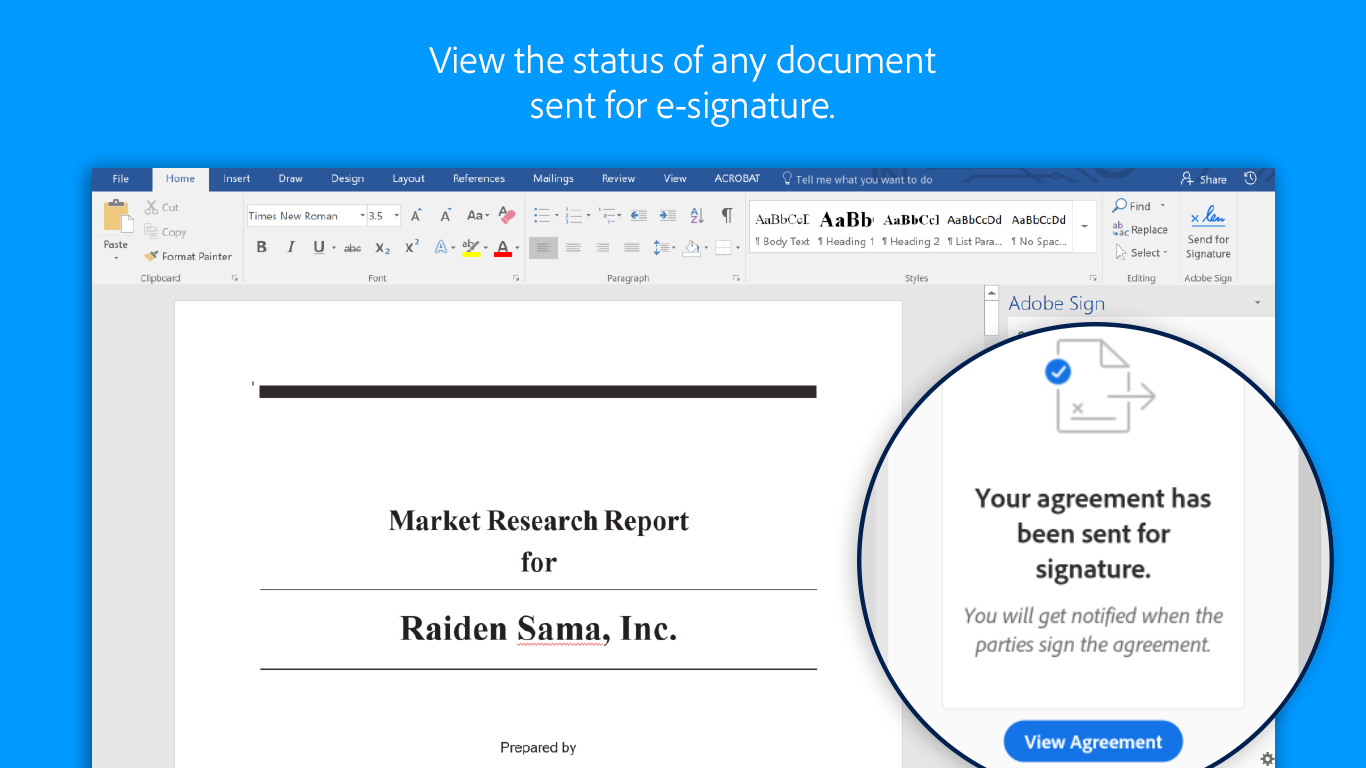Justify the paragraph text
The height and width of the screenshot is (768, 1366).
(x=632, y=247)
